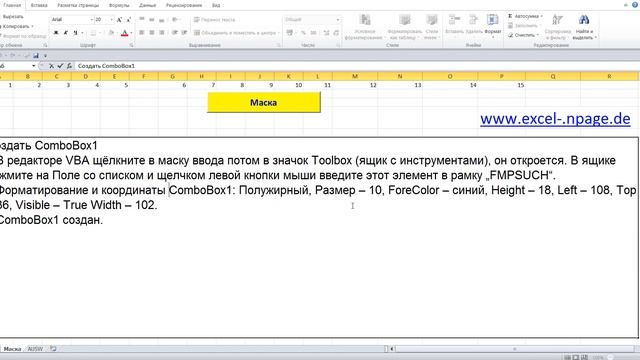Screen dimensions: 640x360
Task: Cancel formula entry with the X icon
Action: click(51, 66)
